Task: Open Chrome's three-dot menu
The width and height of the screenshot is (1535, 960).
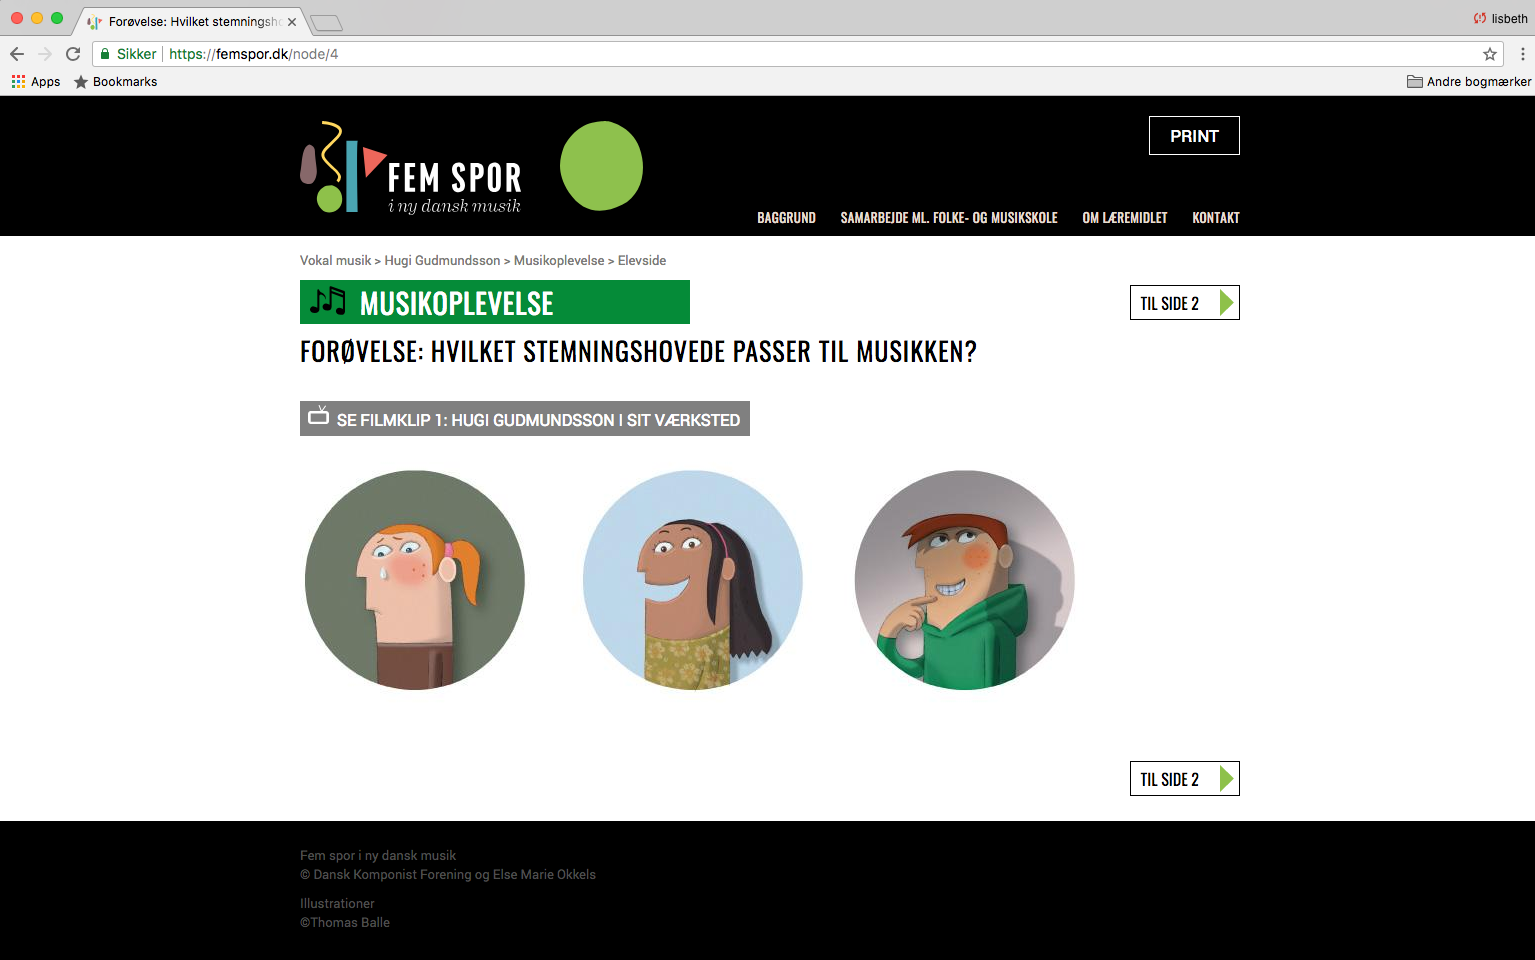Action: coord(1523,54)
